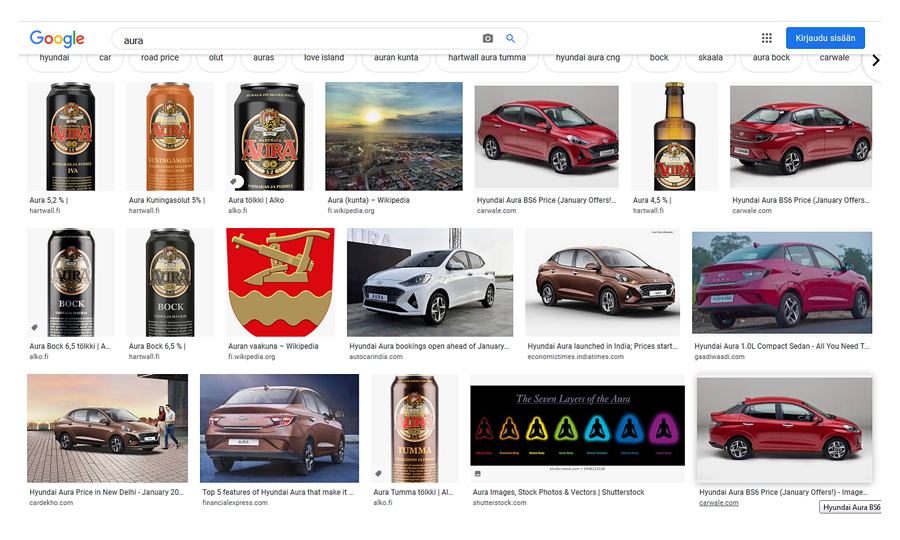Visit the gaadiwaadi.com source link

pyautogui.click(x=719, y=356)
